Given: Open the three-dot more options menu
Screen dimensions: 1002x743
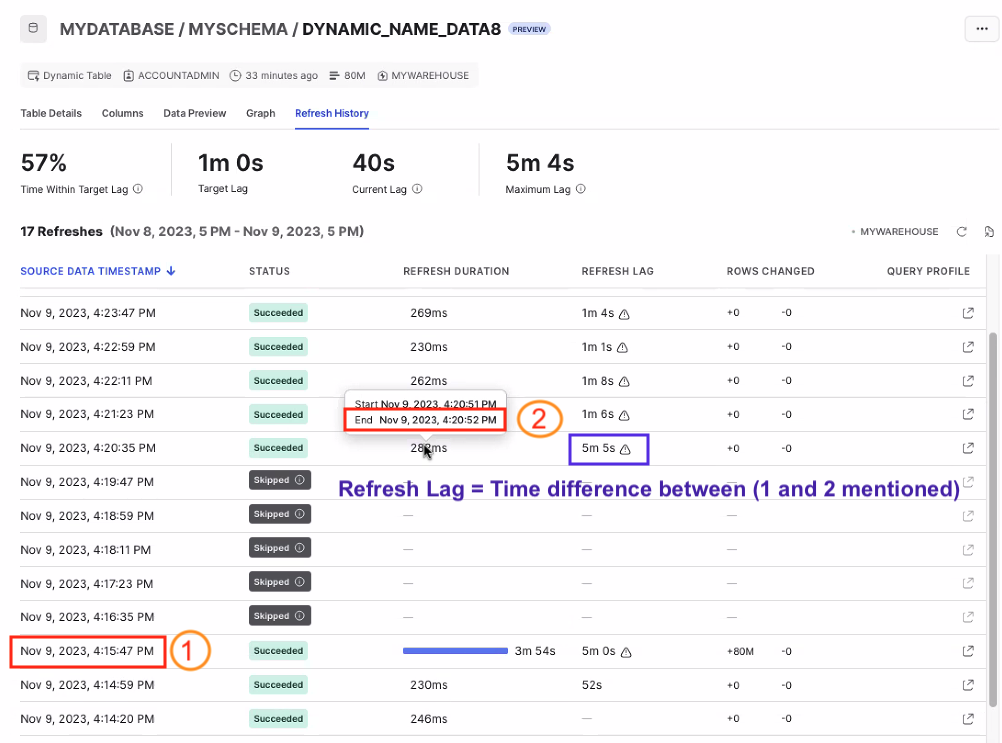Looking at the screenshot, I should [x=981, y=29].
